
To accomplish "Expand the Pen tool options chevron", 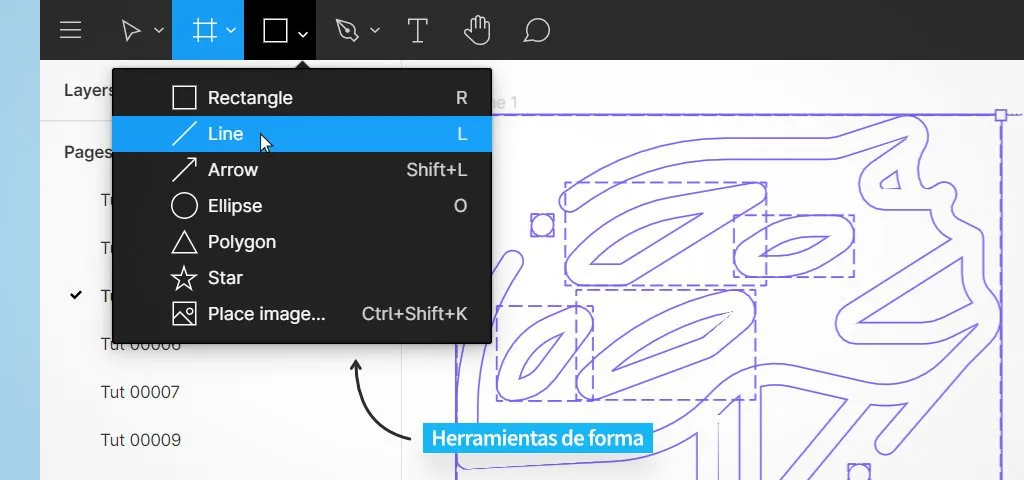I will tap(374, 30).
